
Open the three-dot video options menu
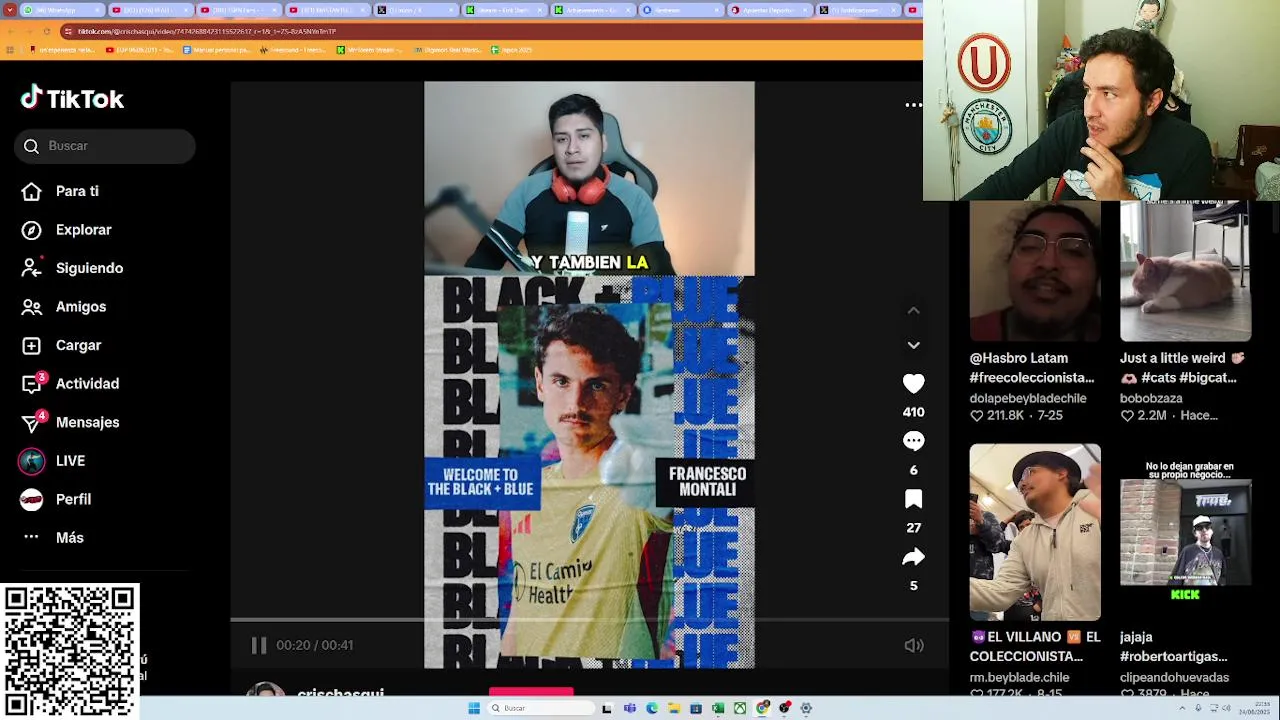tap(913, 105)
